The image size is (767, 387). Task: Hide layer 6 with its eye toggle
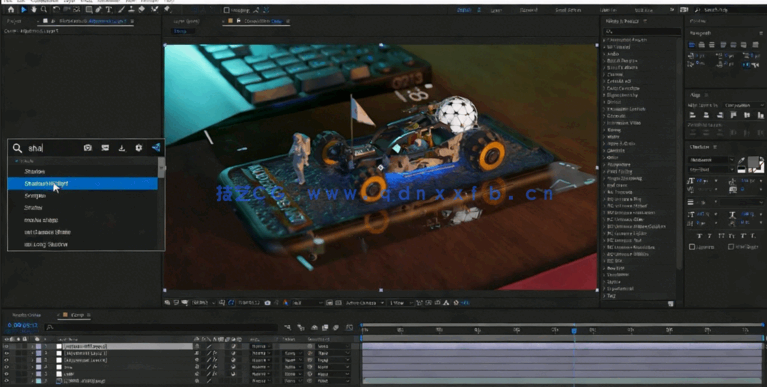(6, 381)
